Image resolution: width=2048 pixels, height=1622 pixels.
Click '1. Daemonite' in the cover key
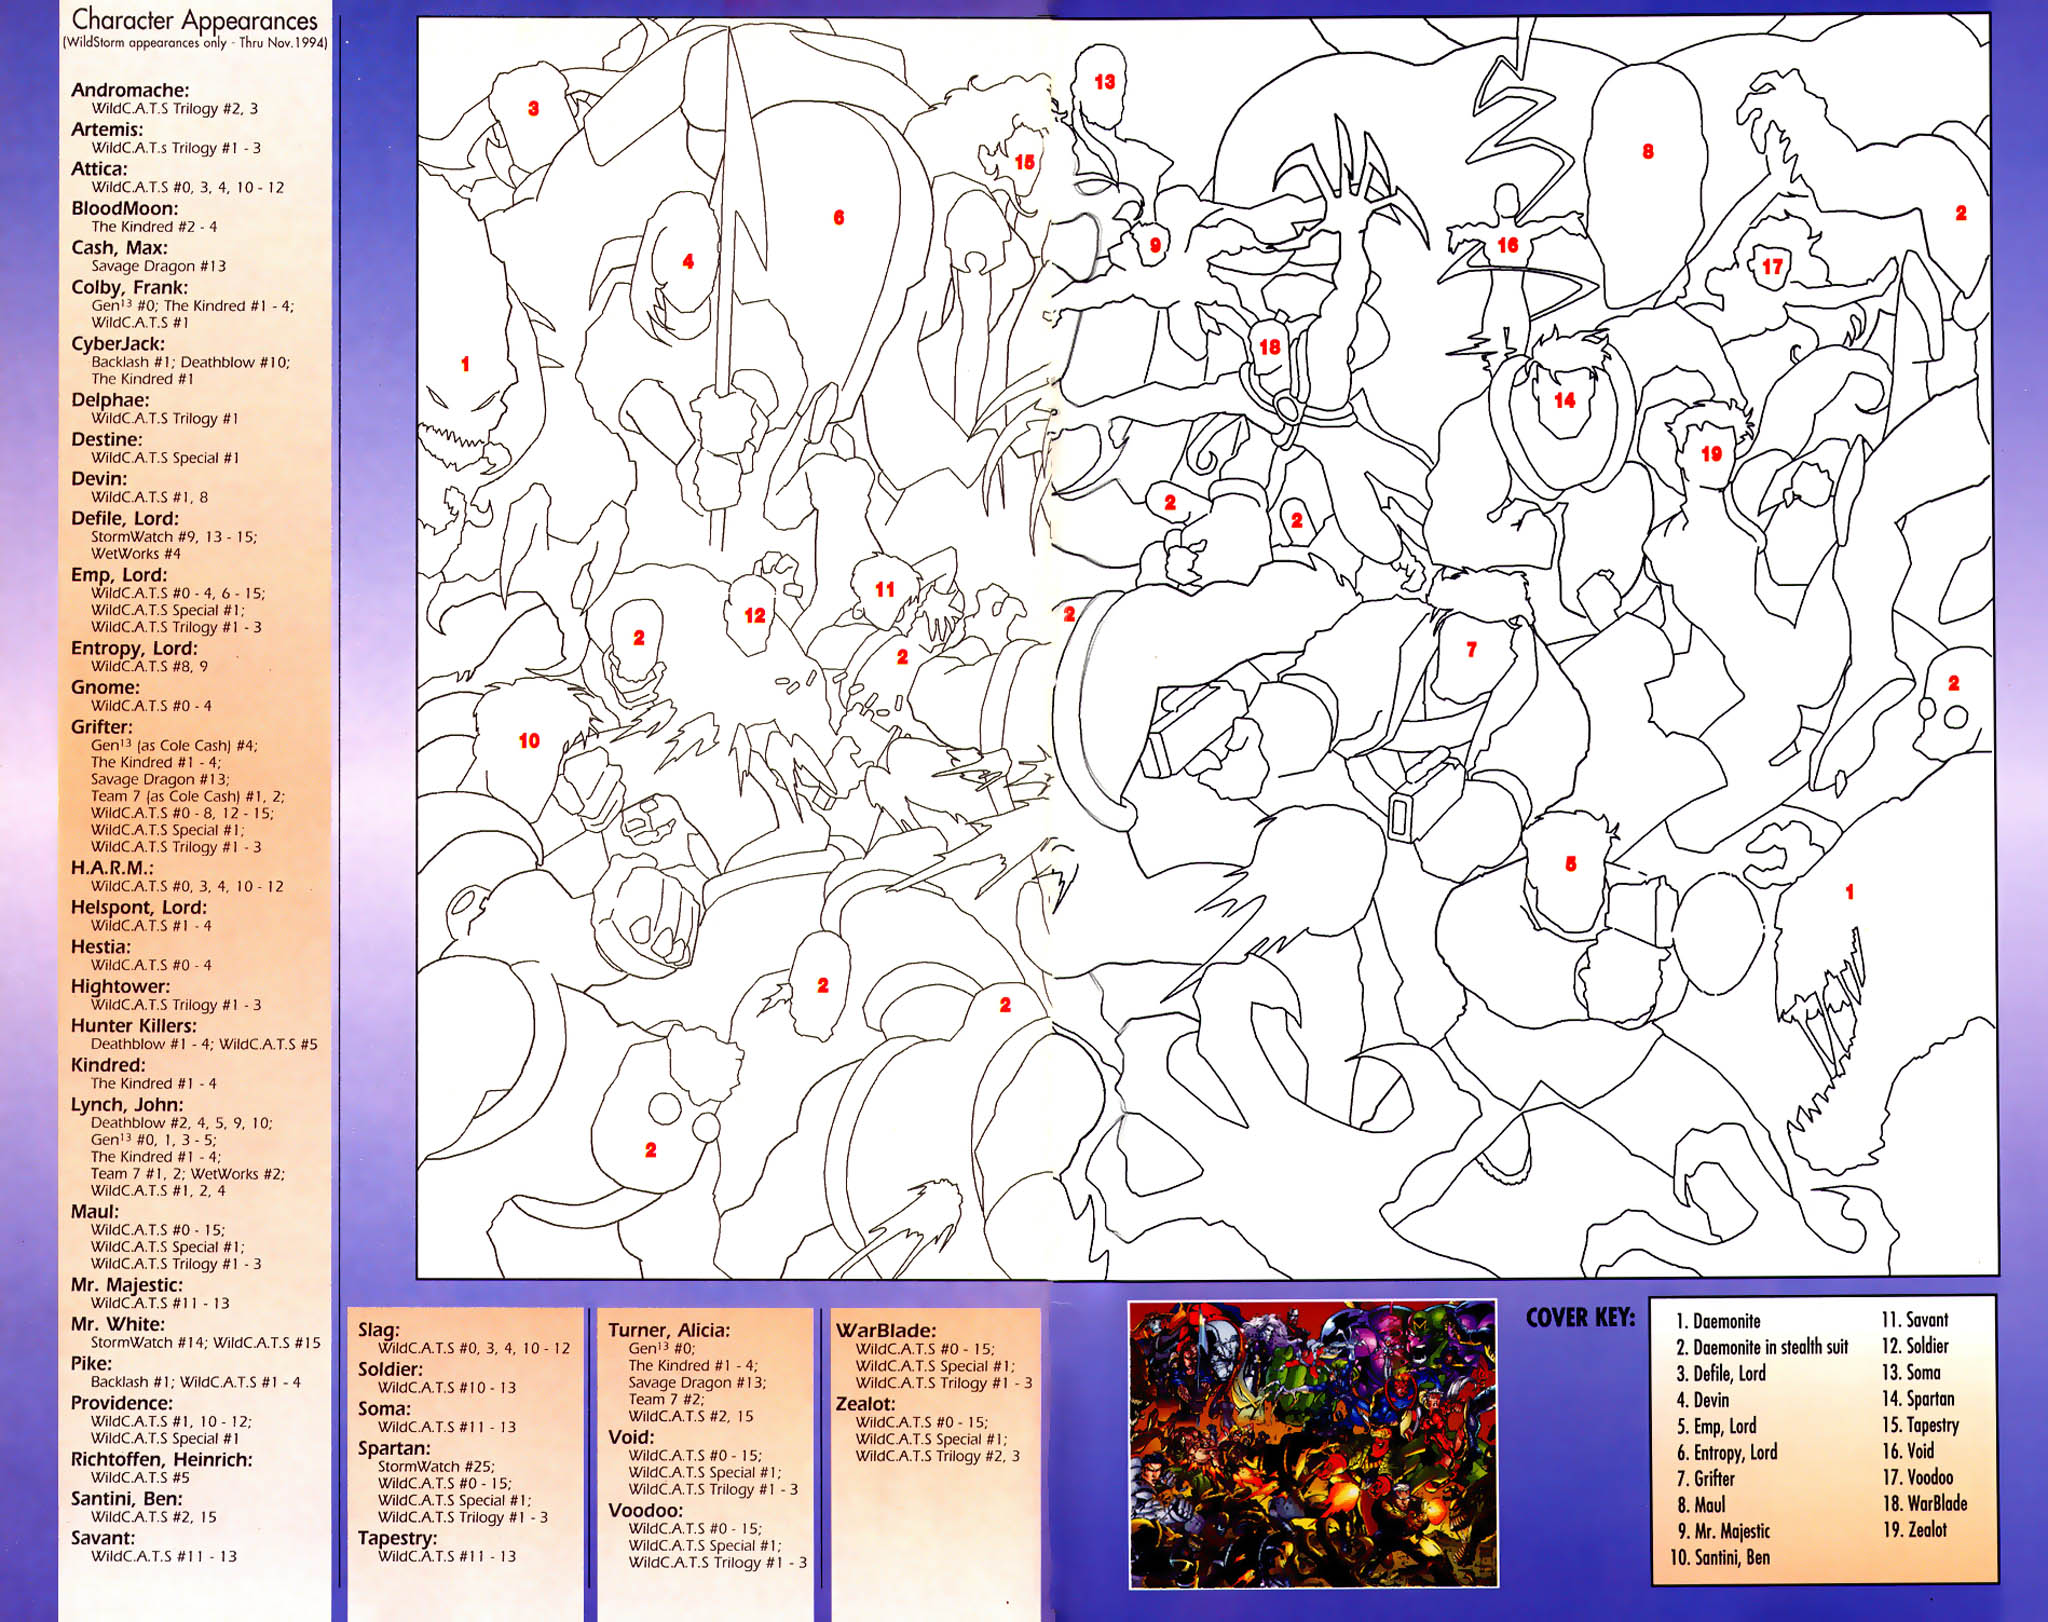coord(1718,1321)
